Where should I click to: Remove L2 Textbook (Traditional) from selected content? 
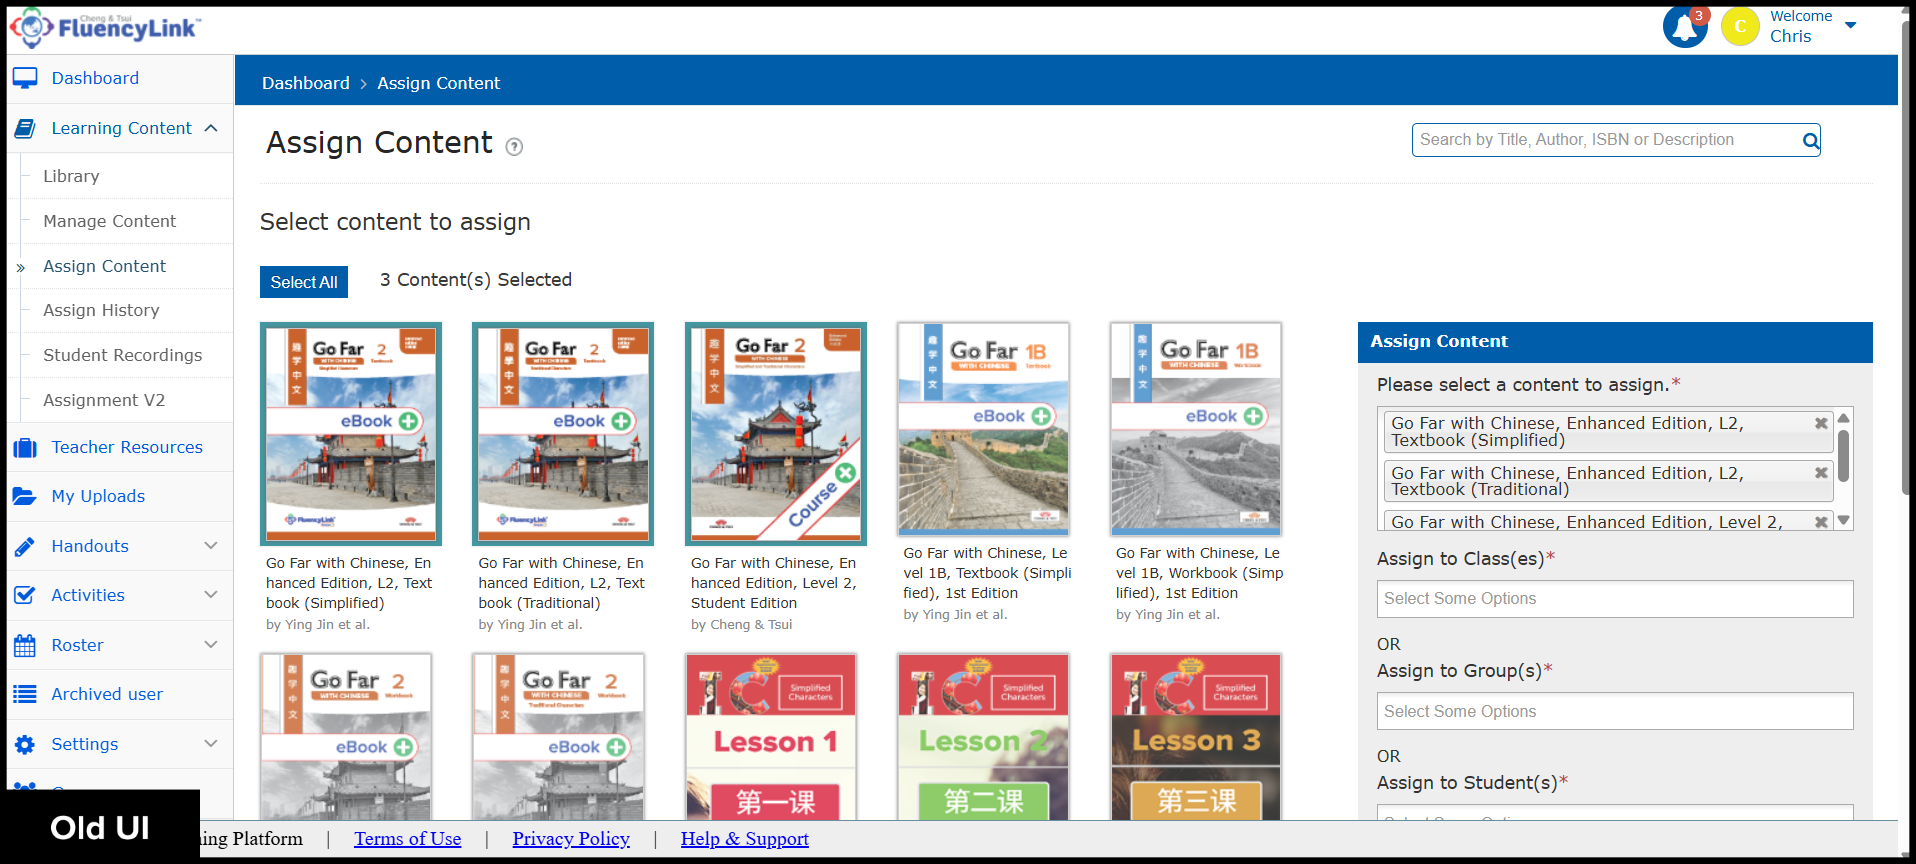pyautogui.click(x=1821, y=473)
